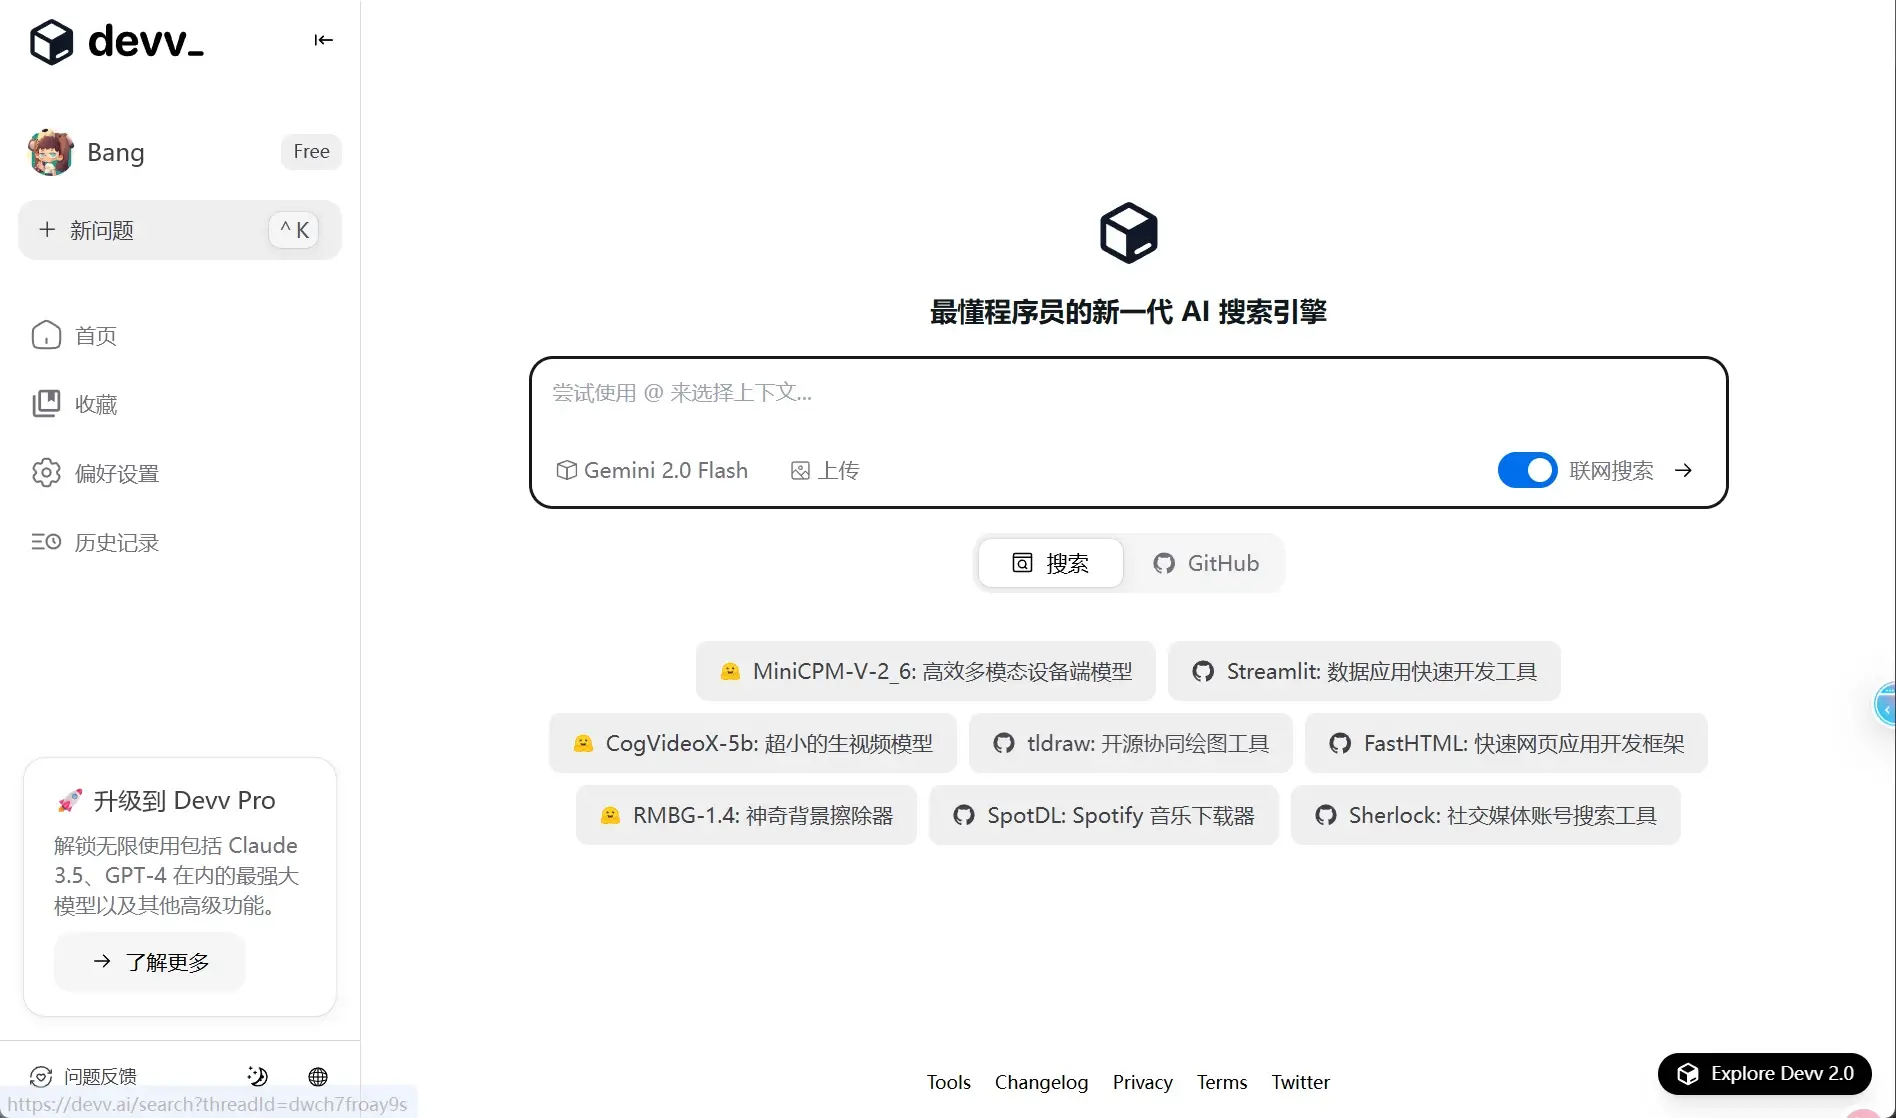Toggle the 联网搜索 web search switch
Image resolution: width=1896 pixels, height=1118 pixels.
pos(1526,470)
